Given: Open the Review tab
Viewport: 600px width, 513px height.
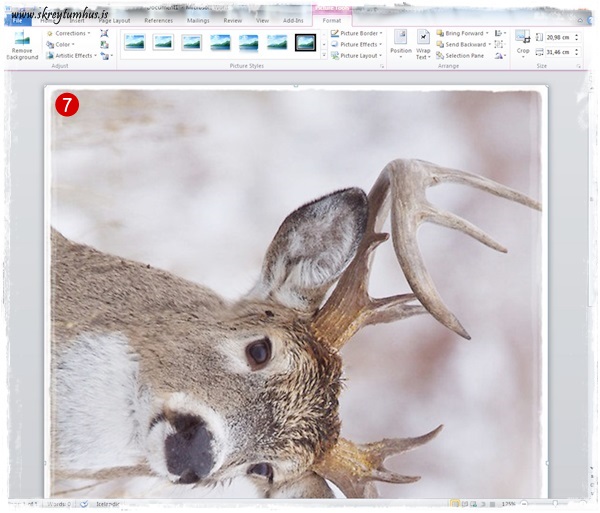Looking at the screenshot, I should (x=233, y=20).
